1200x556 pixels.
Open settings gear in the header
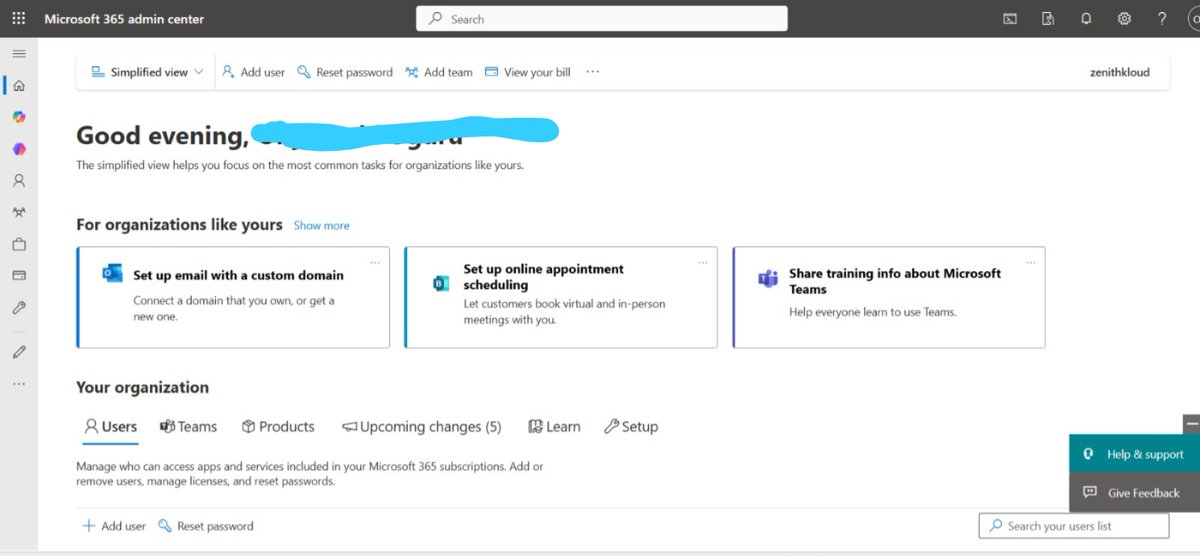click(1124, 19)
